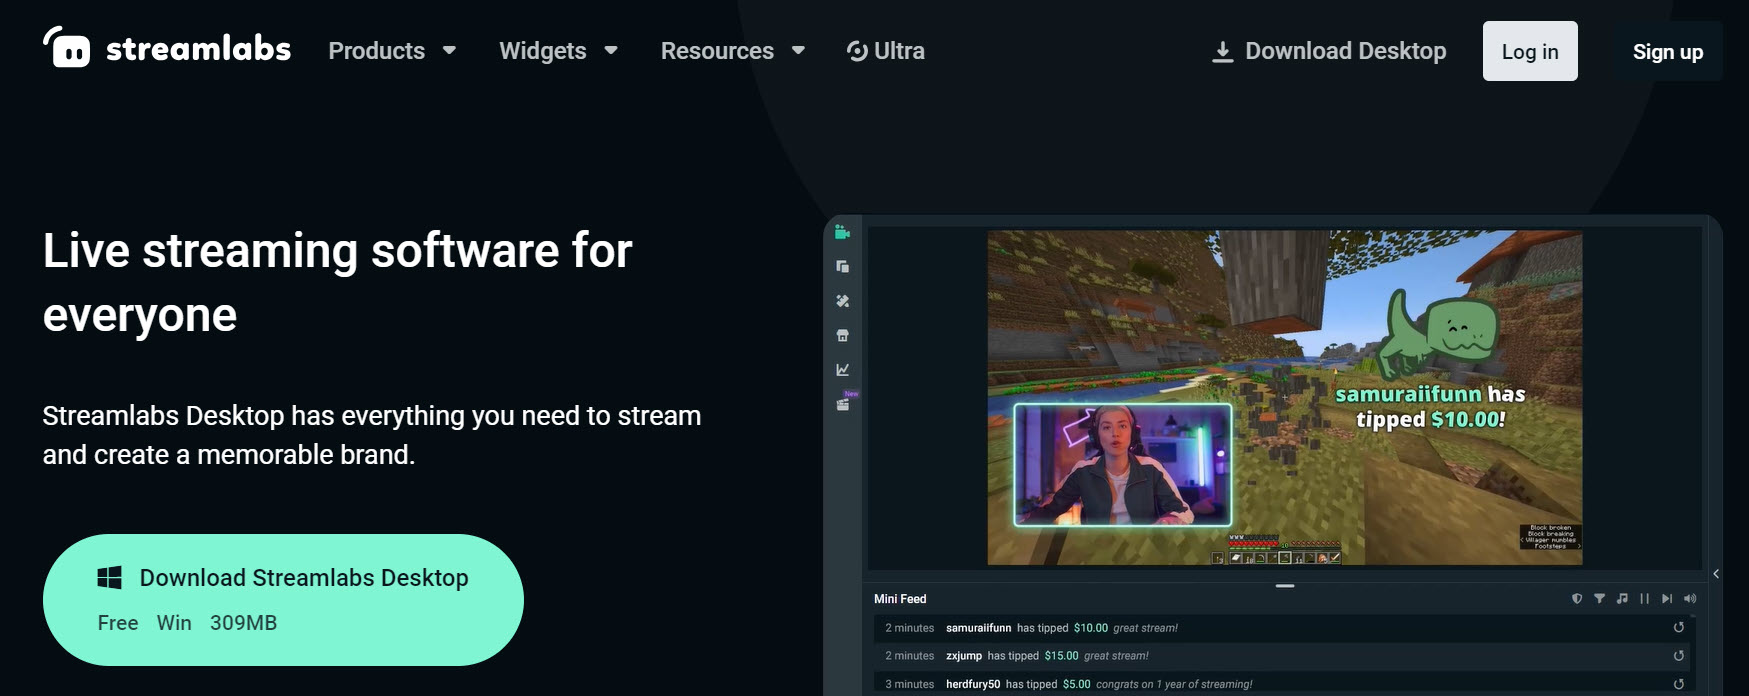Click the Download Streamlabs Desktop button
Viewport: 1749px width, 696px height.
pos(283,600)
